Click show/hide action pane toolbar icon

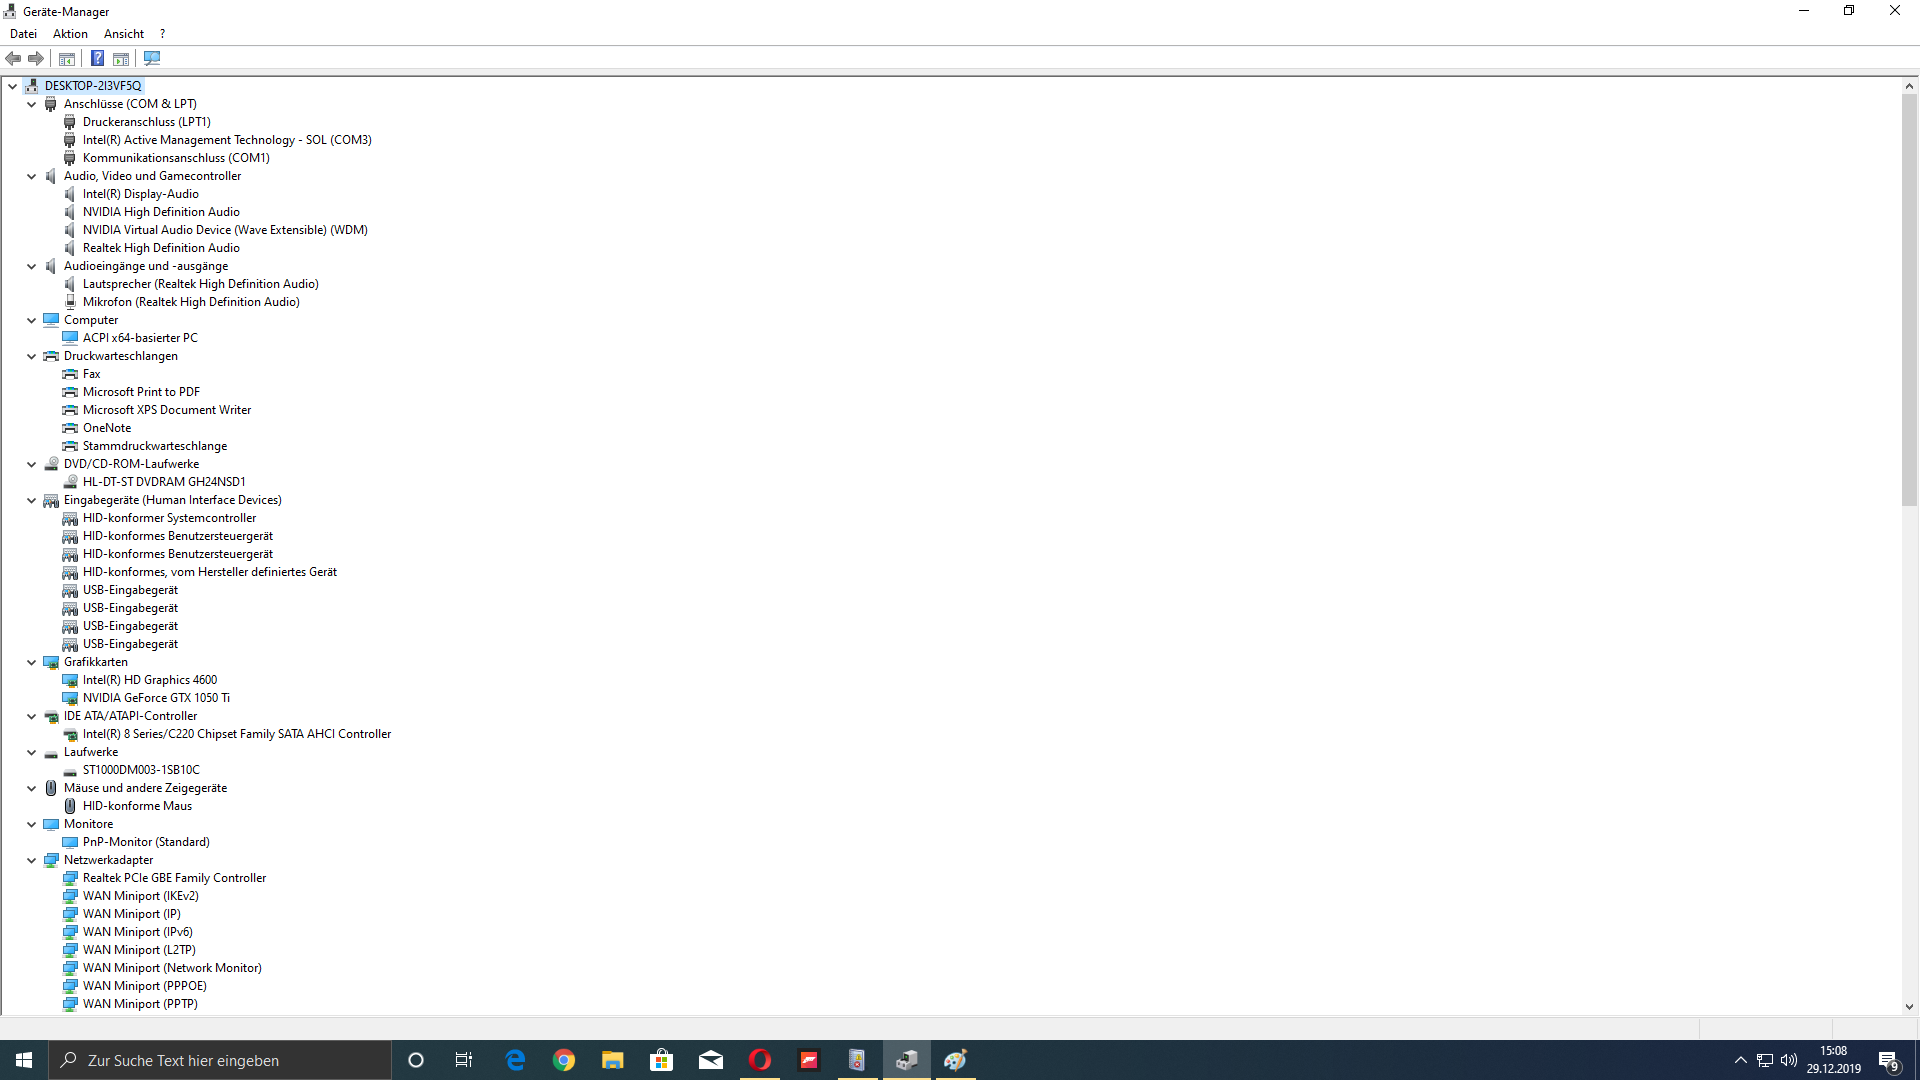(121, 58)
